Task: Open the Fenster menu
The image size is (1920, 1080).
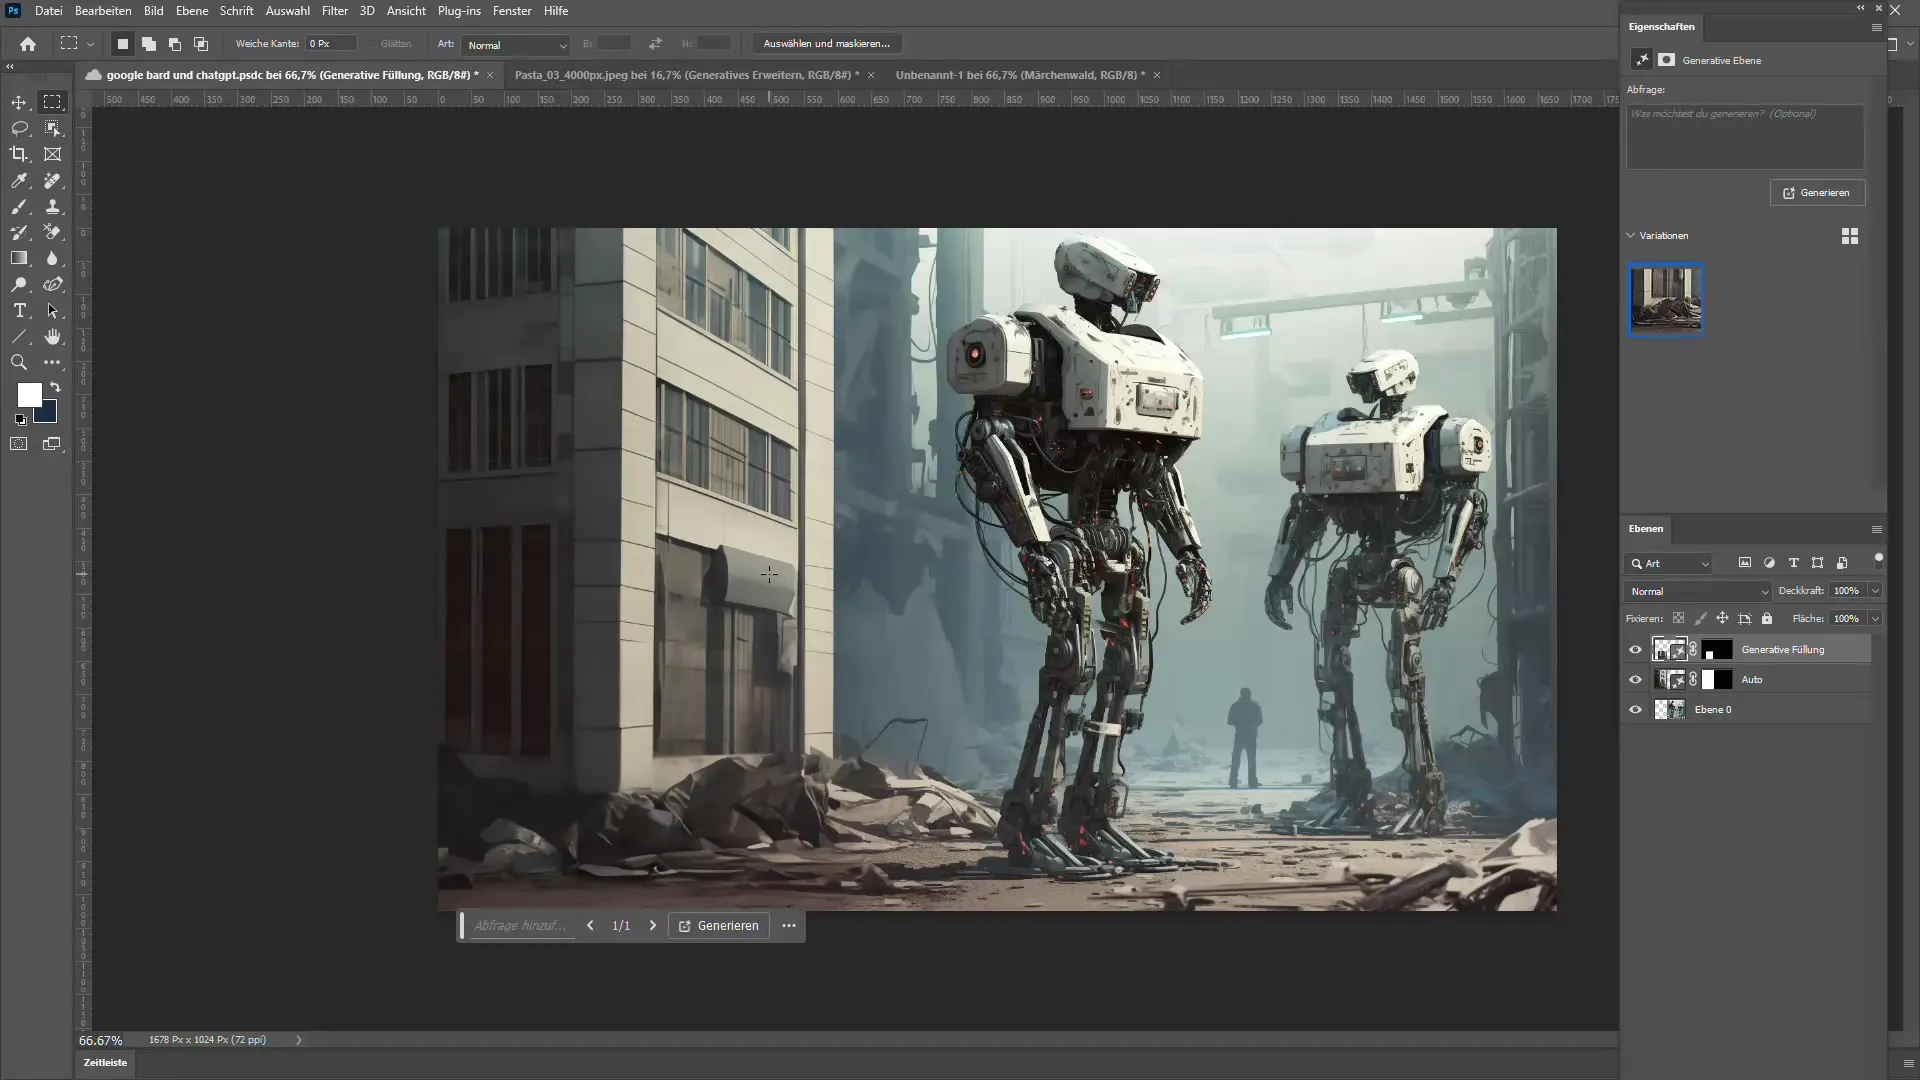Action: [512, 11]
